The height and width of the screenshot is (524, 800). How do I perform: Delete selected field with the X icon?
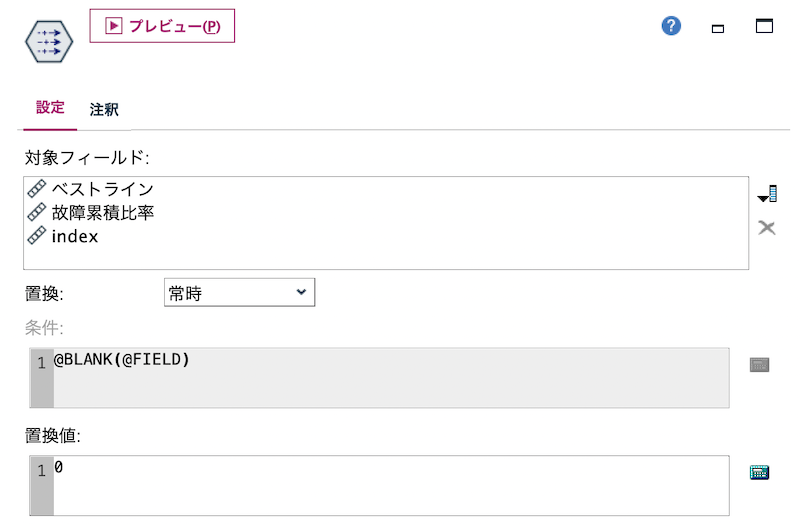pos(766,228)
